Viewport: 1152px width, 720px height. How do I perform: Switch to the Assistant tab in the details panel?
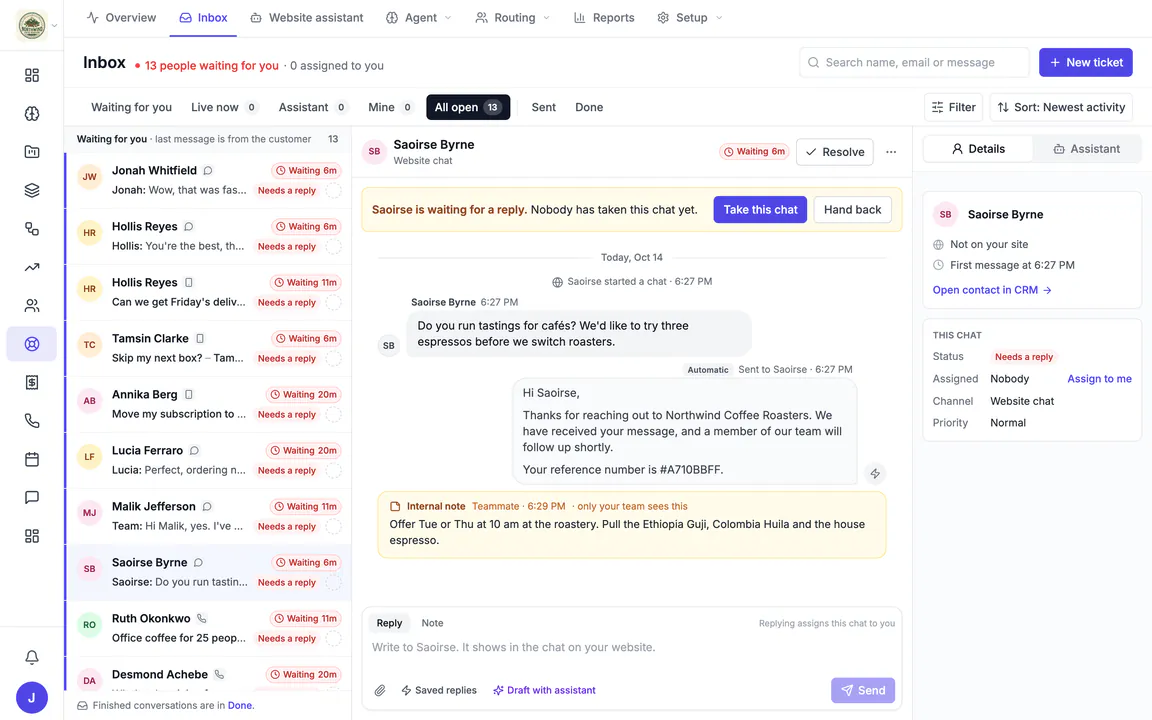1086,148
